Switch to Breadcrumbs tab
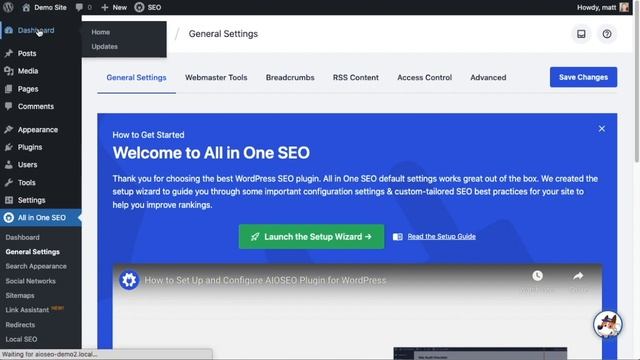This screenshot has width=640, height=360. (x=290, y=78)
